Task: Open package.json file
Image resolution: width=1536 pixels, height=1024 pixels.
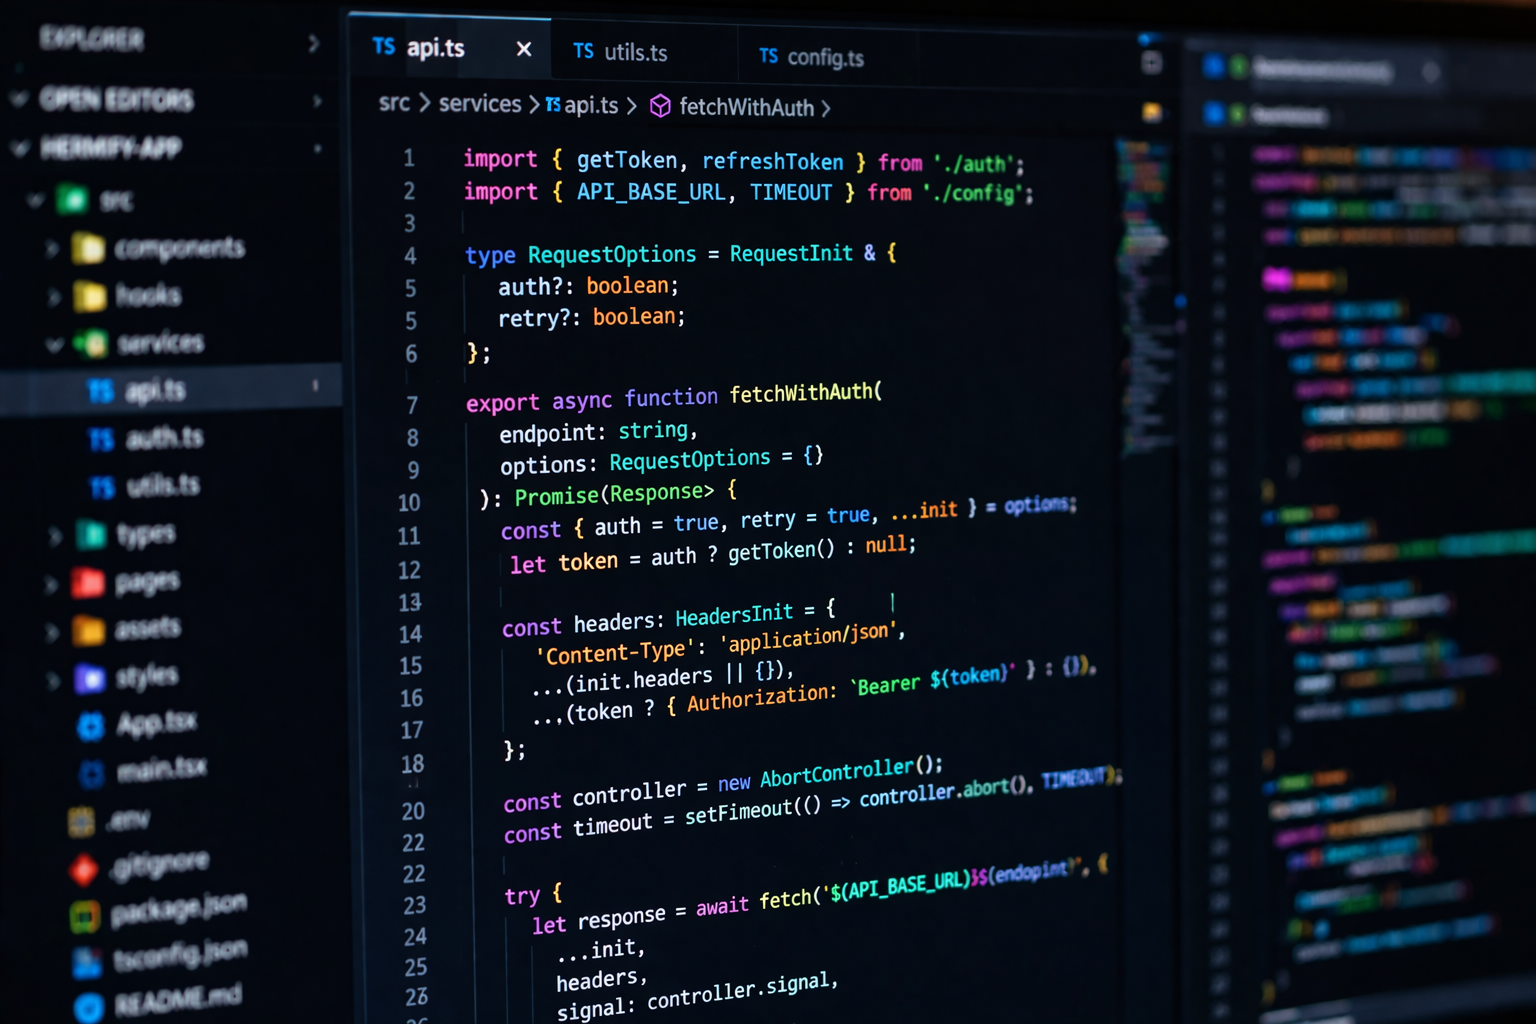Action: [x=178, y=908]
